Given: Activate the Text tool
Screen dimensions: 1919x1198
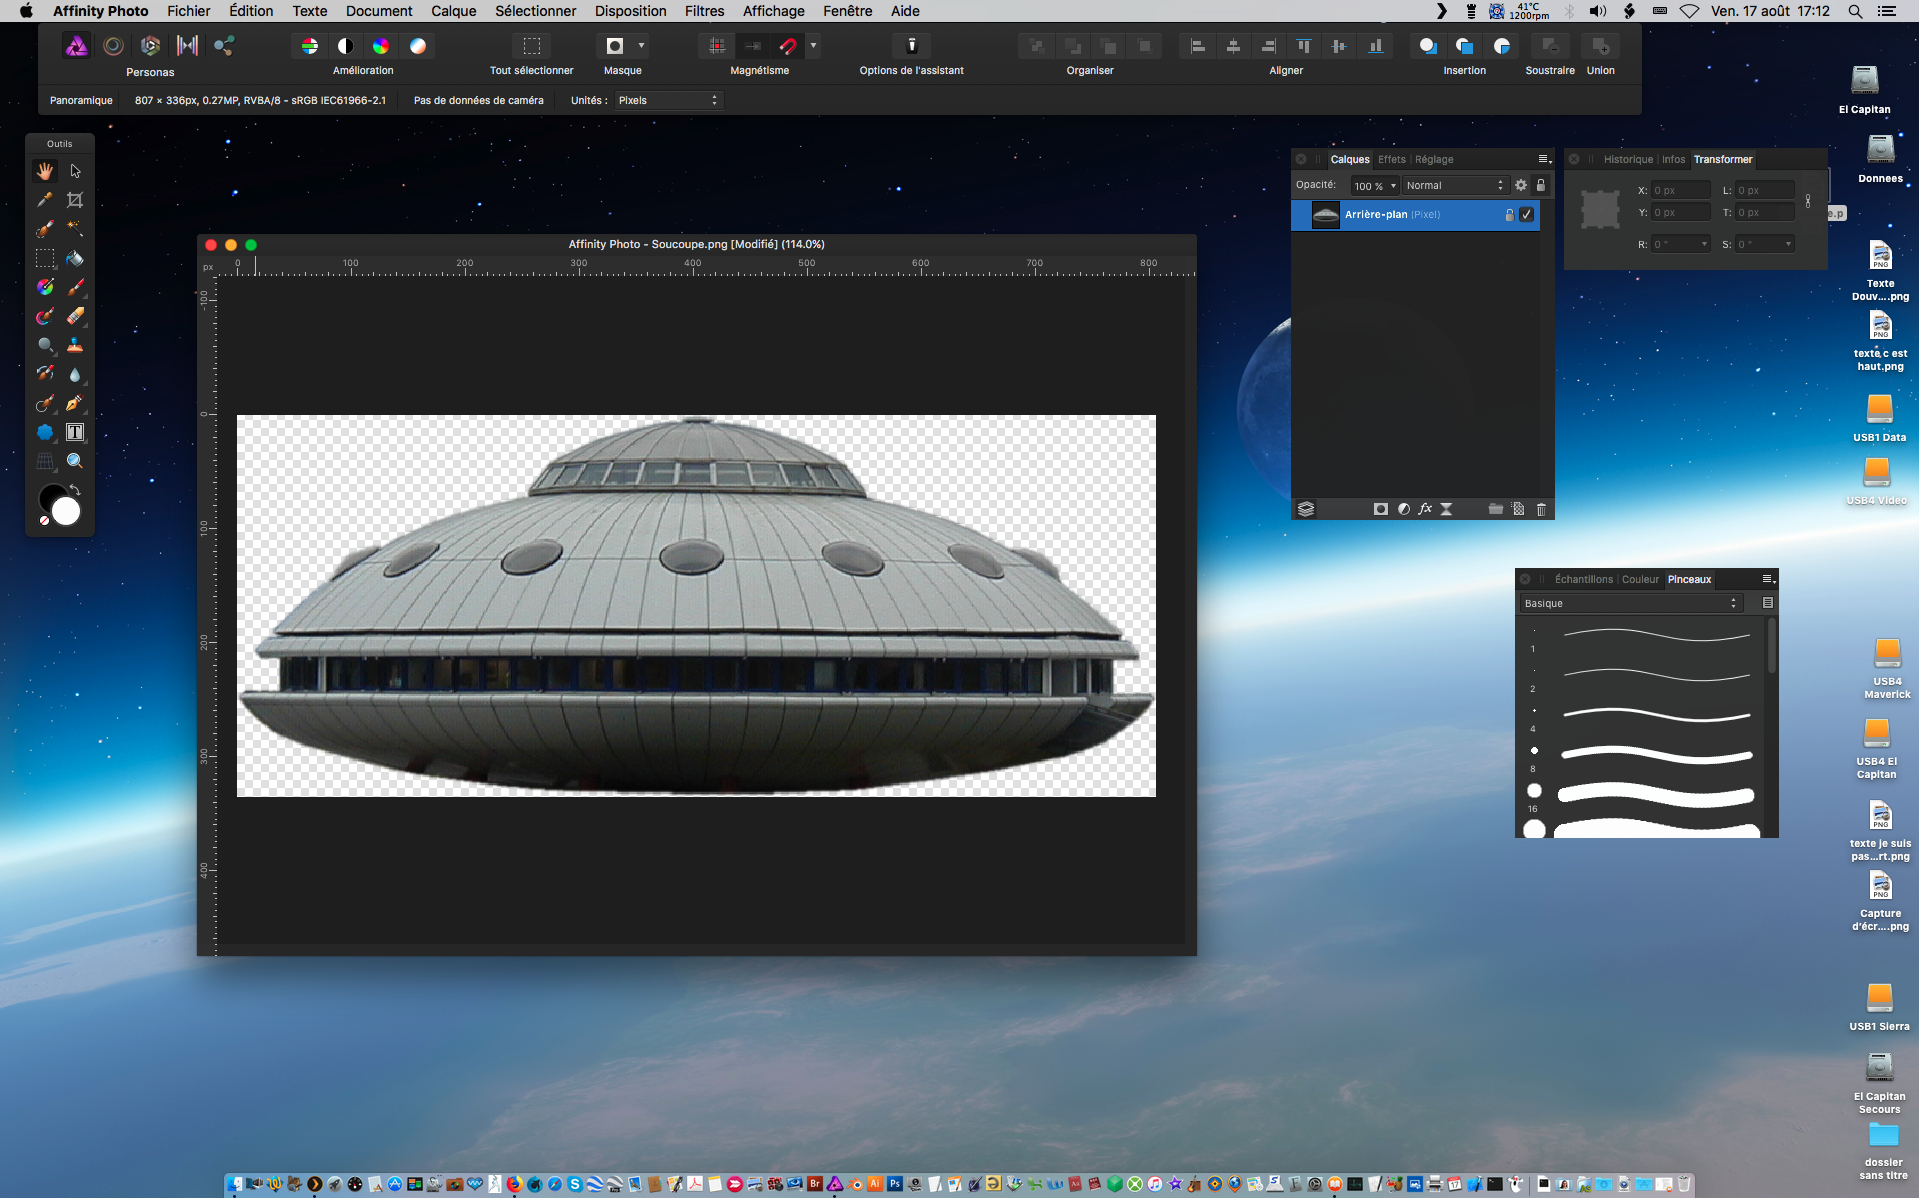Looking at the screenshot, I should (x=75, y=432).
